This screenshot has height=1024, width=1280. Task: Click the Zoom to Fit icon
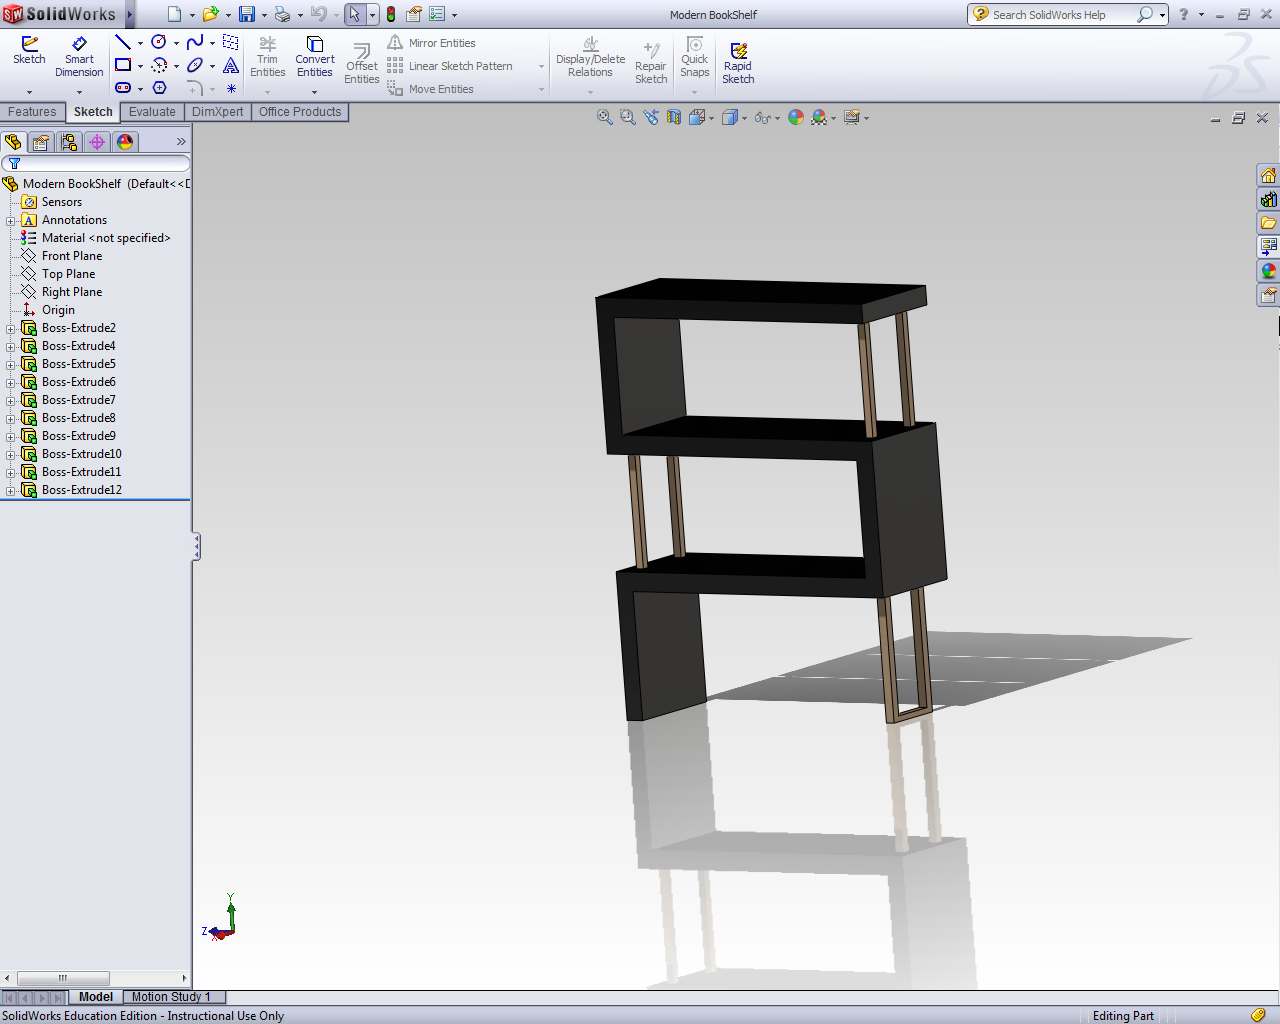605,117
